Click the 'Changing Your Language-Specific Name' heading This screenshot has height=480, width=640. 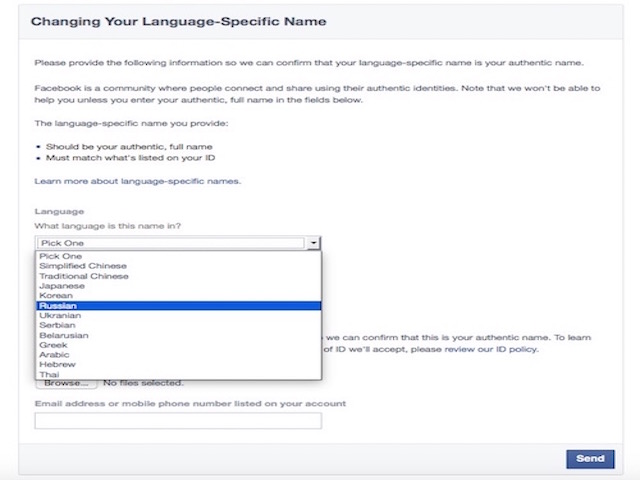point(179,22)
